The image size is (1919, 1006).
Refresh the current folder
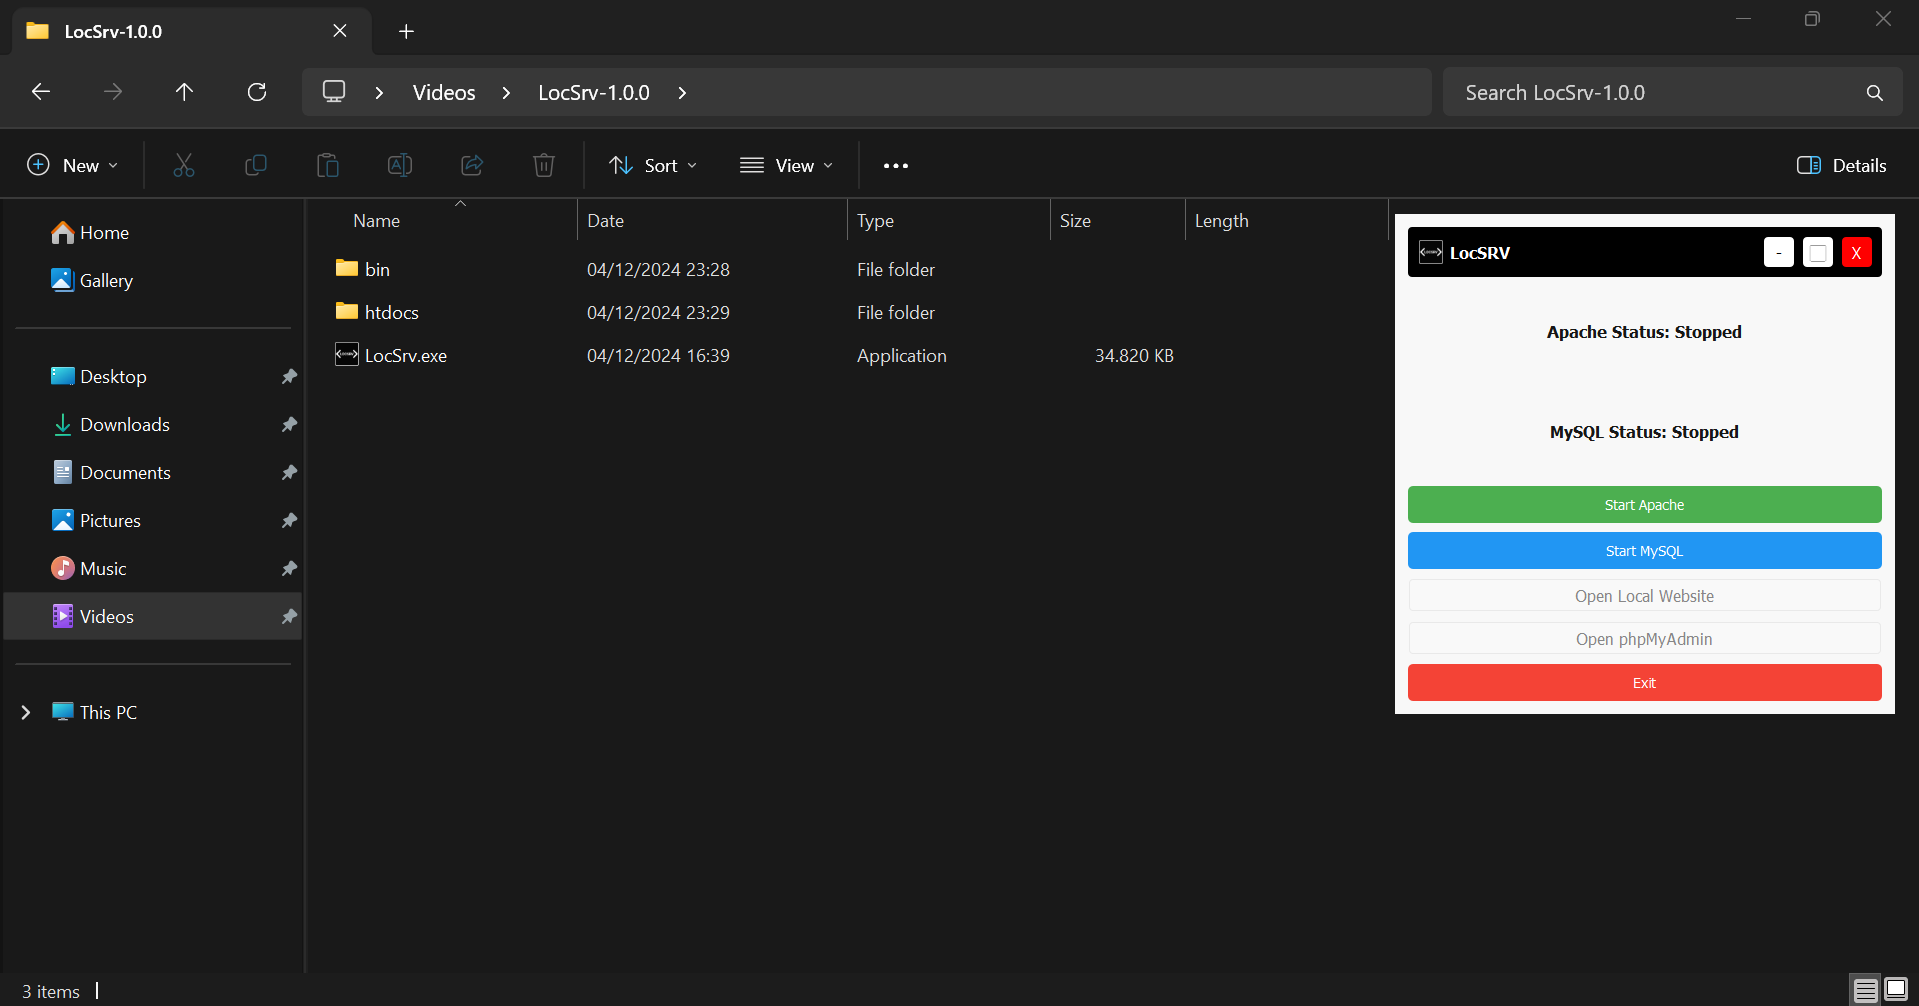257,92
